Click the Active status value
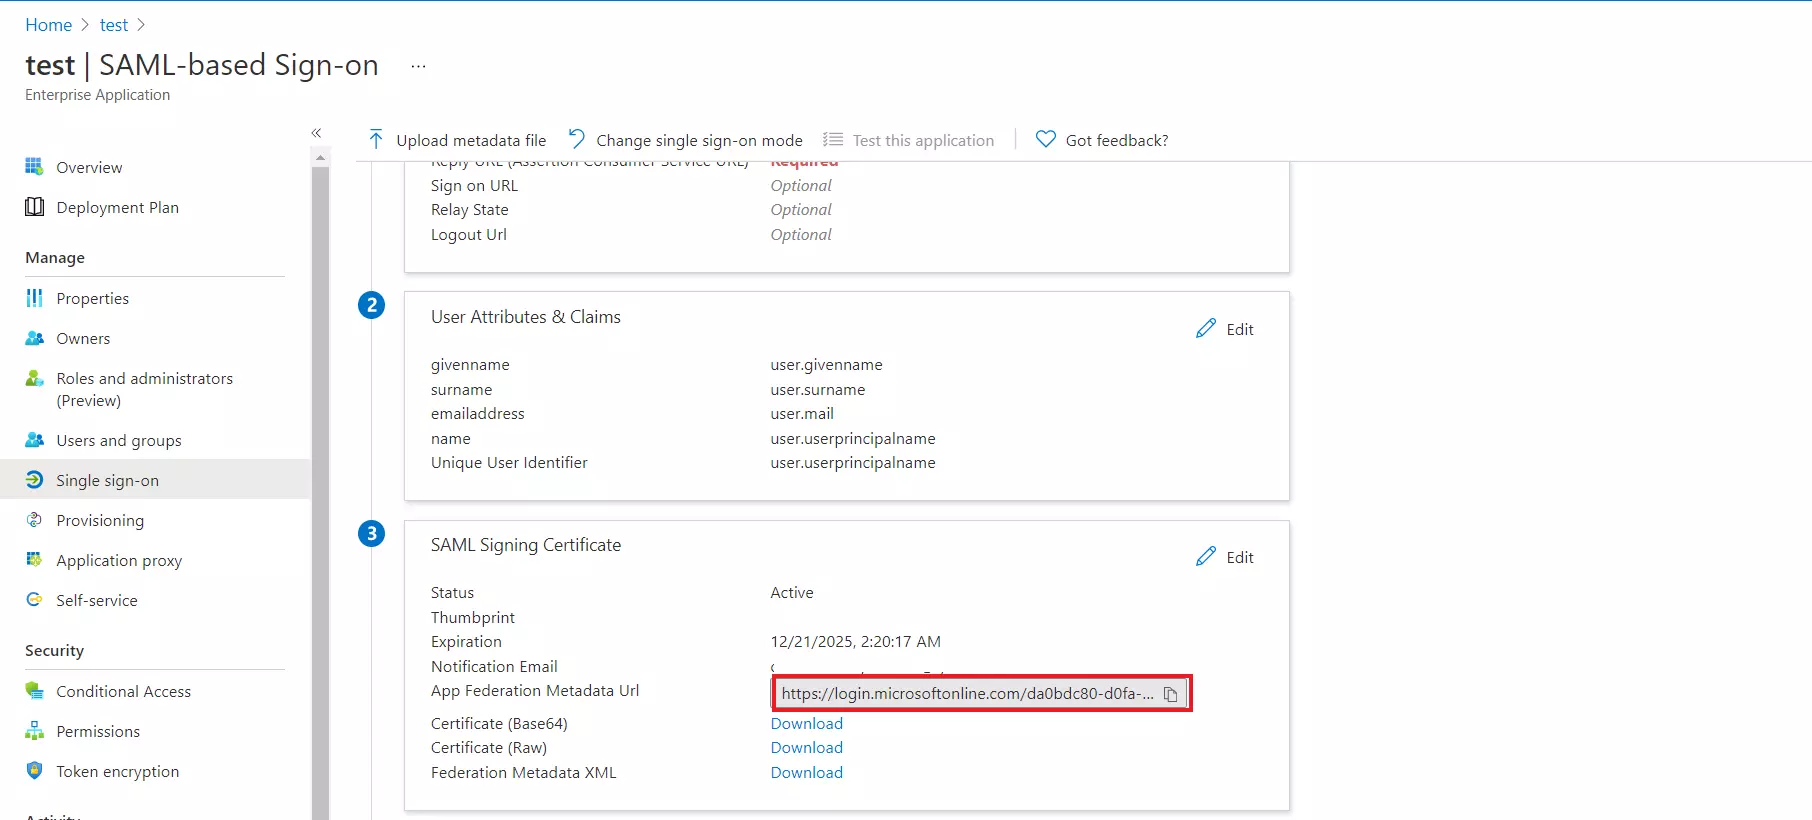 (x=792, y=593)
